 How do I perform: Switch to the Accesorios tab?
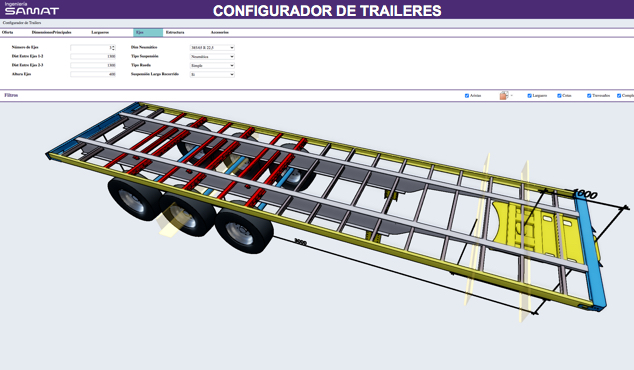click(x=220, y=32)
